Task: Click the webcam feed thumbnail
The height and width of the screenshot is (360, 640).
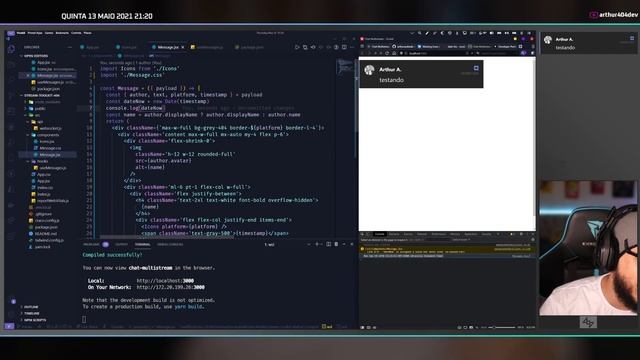Action: (x=588, y=248)
